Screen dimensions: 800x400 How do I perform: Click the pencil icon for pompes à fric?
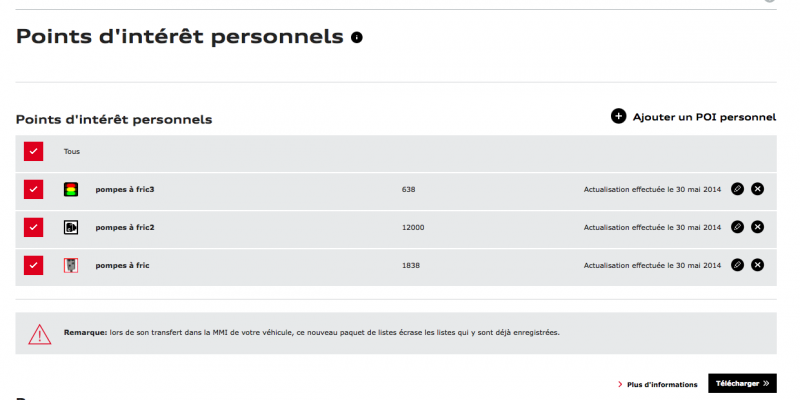(x=737, y=265)
